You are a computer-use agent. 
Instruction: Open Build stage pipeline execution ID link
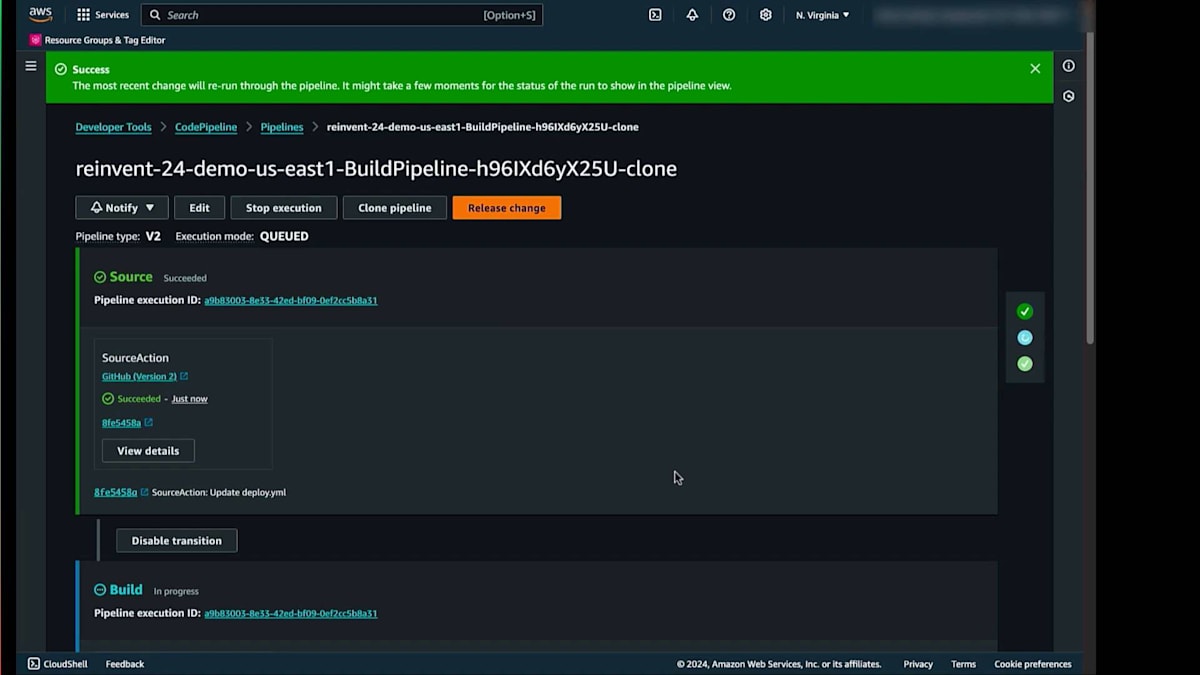click(291, 613)
